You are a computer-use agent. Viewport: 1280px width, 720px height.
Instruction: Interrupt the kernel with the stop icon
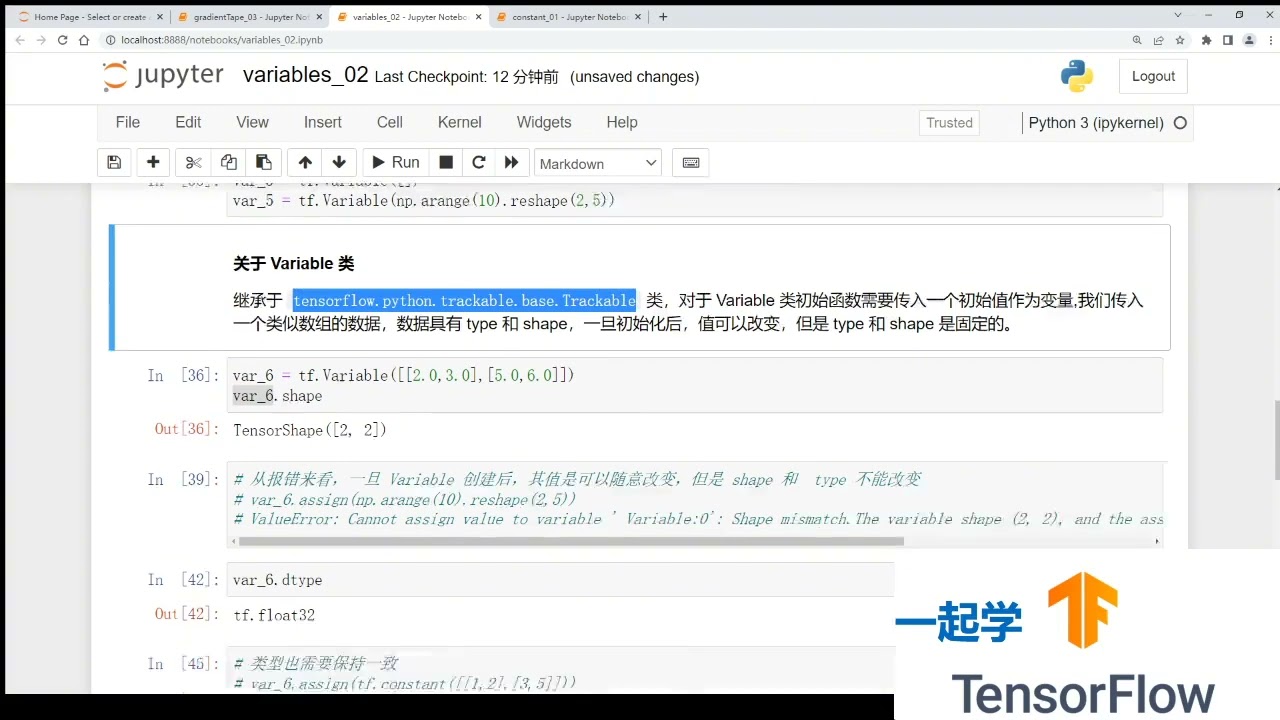click(x=446, y=162)
